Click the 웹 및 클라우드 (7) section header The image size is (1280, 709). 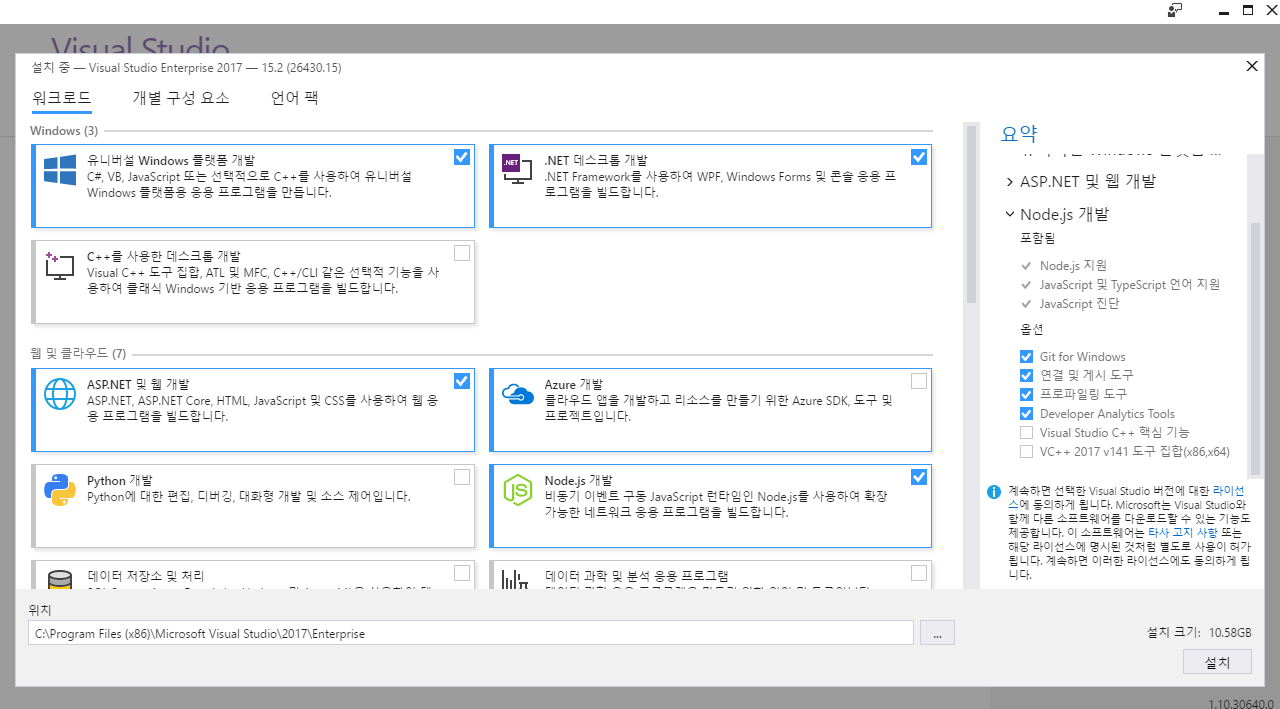coord(78,354)
